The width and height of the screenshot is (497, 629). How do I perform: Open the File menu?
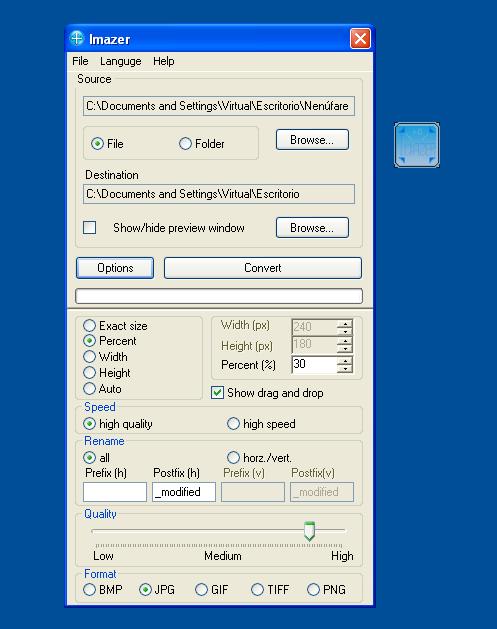tap(80, 61)
